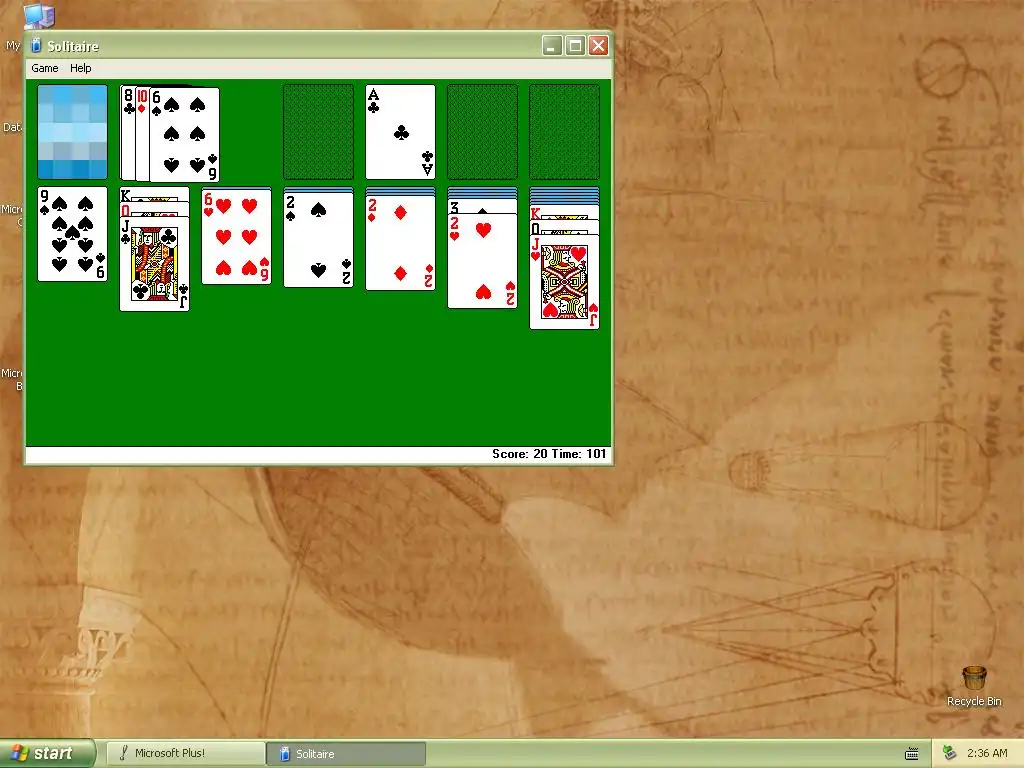Select the 9 of spades tableau card
1024x768 pixels.
pyautogui.click(x=72, y=234)
